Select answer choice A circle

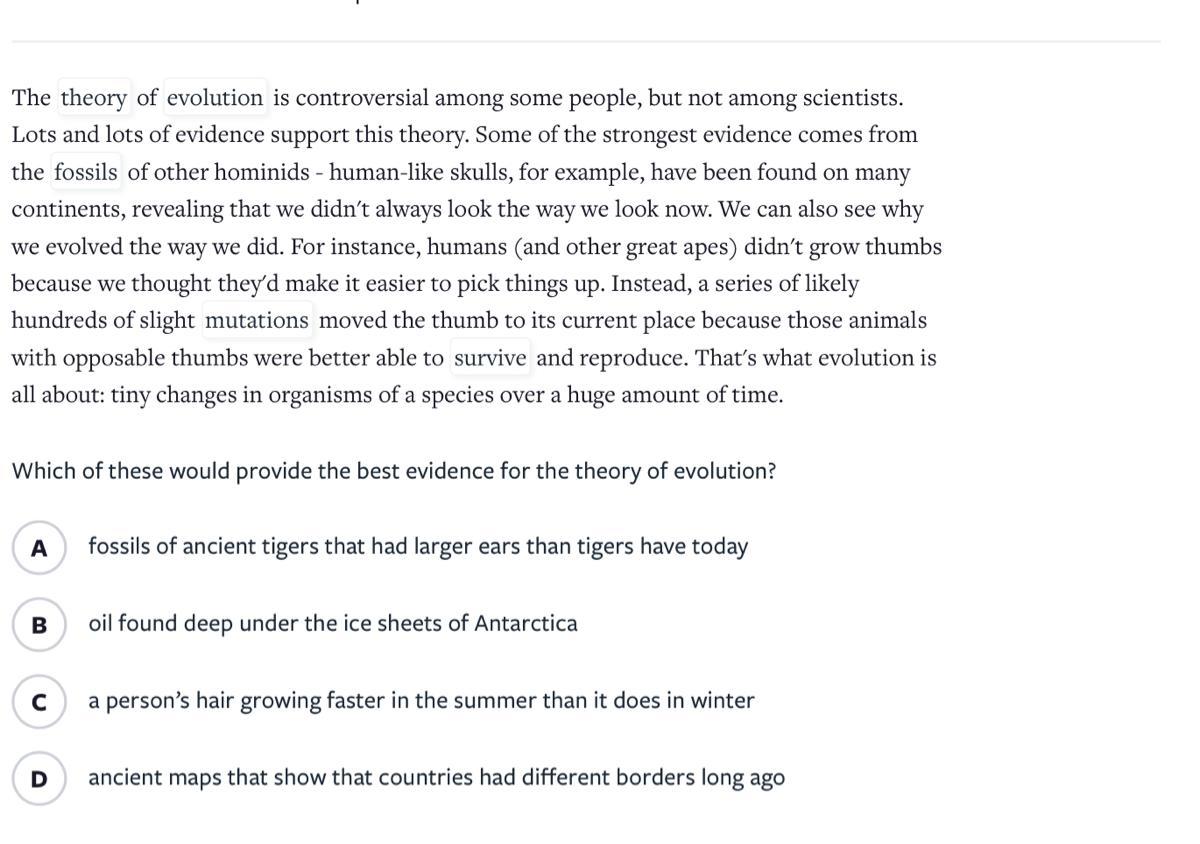click(39, 548)
